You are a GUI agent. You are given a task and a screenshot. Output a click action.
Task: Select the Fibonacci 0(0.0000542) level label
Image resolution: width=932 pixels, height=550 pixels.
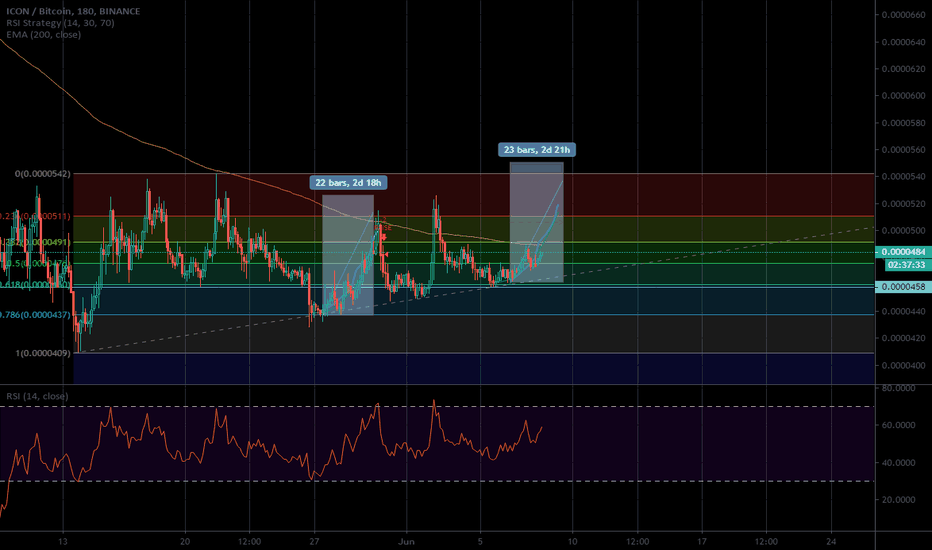(x=43, y=174)
